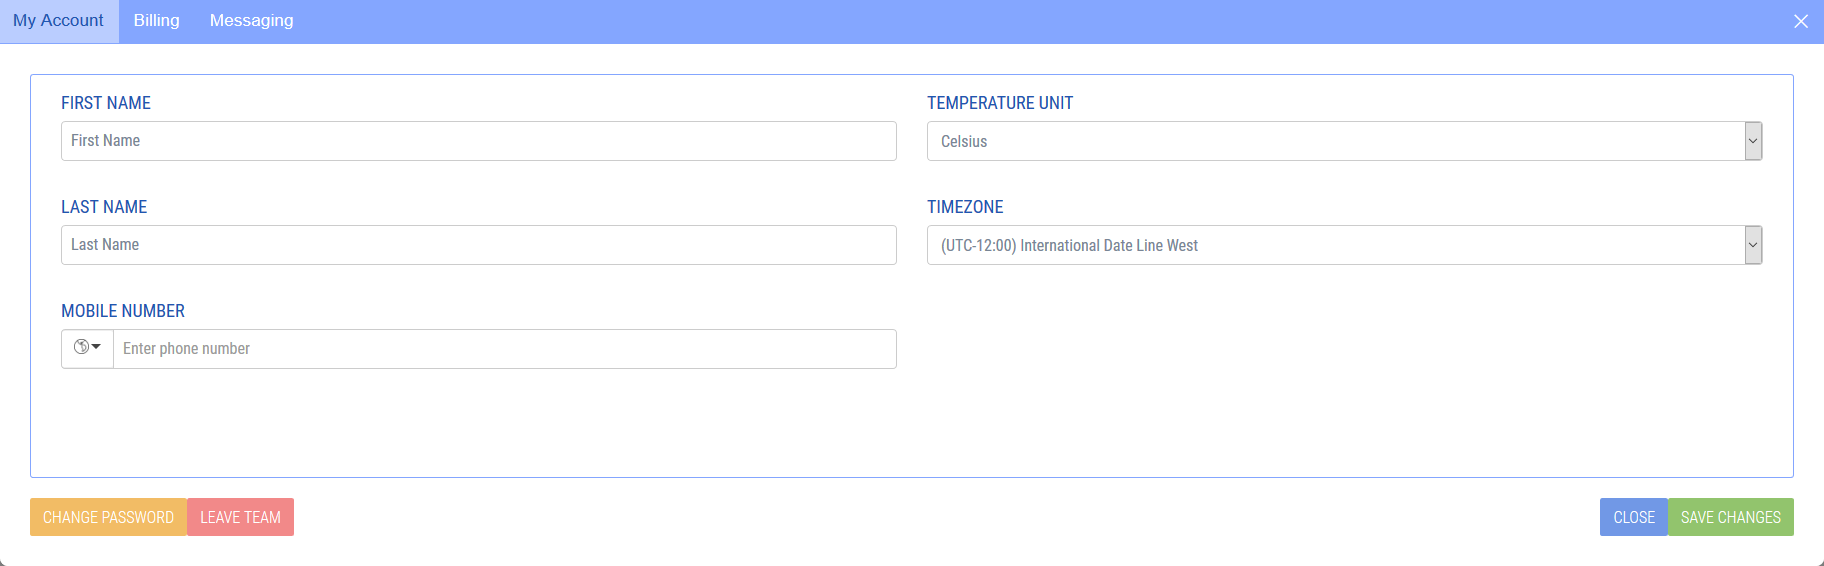Viewport: 1824px width, 566px height.
Task: Click the FIRST NAME field label
Action: point(106,103)
